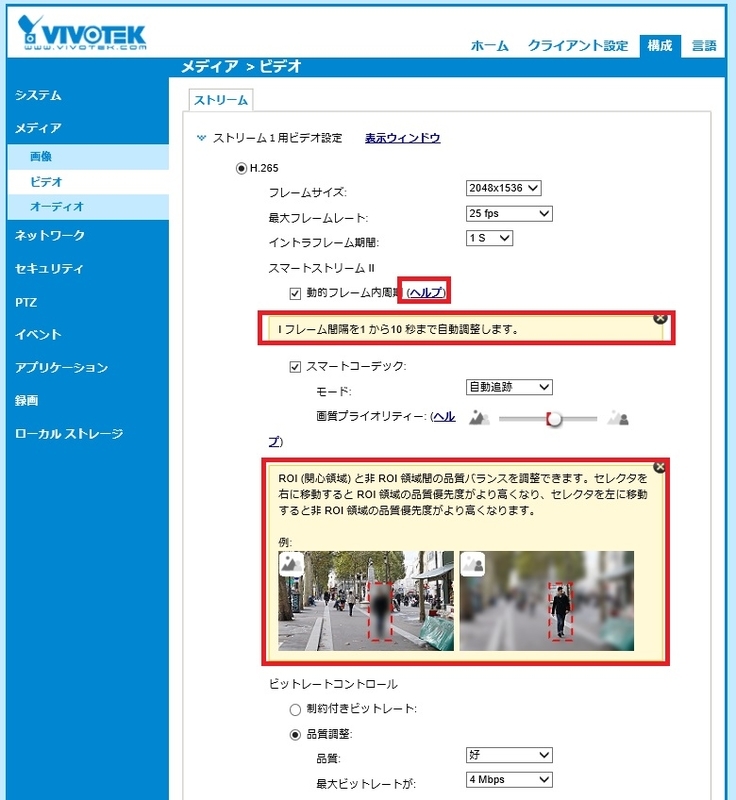Image resolution: width=736 pixels, height=800 pixels.
Task: Open the 最大フレームレート 25 fps dropdown
Action: (509, 213)
